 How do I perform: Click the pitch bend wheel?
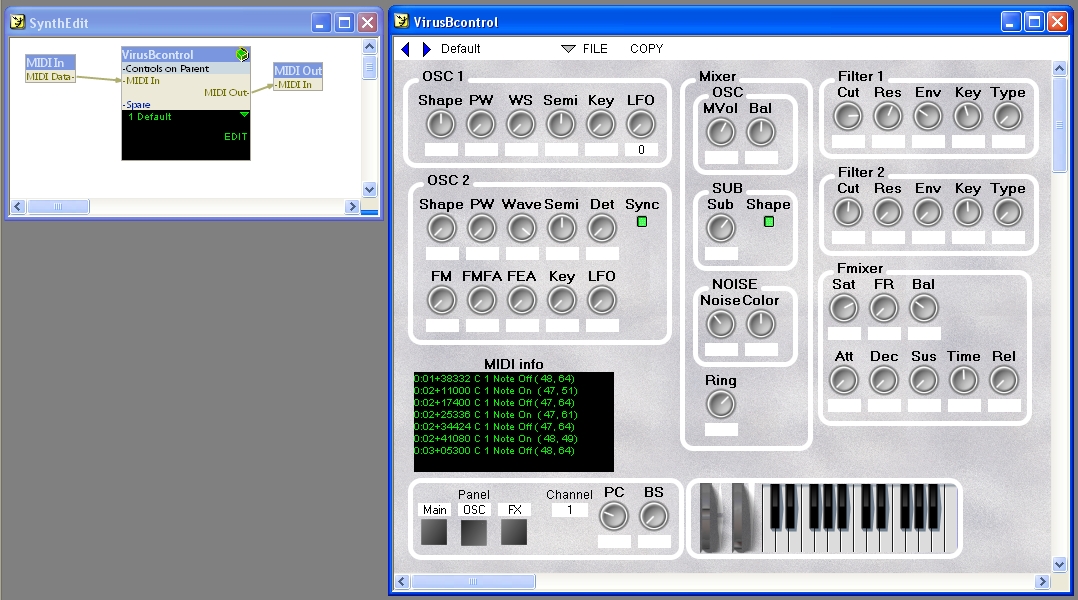[710, 518]
